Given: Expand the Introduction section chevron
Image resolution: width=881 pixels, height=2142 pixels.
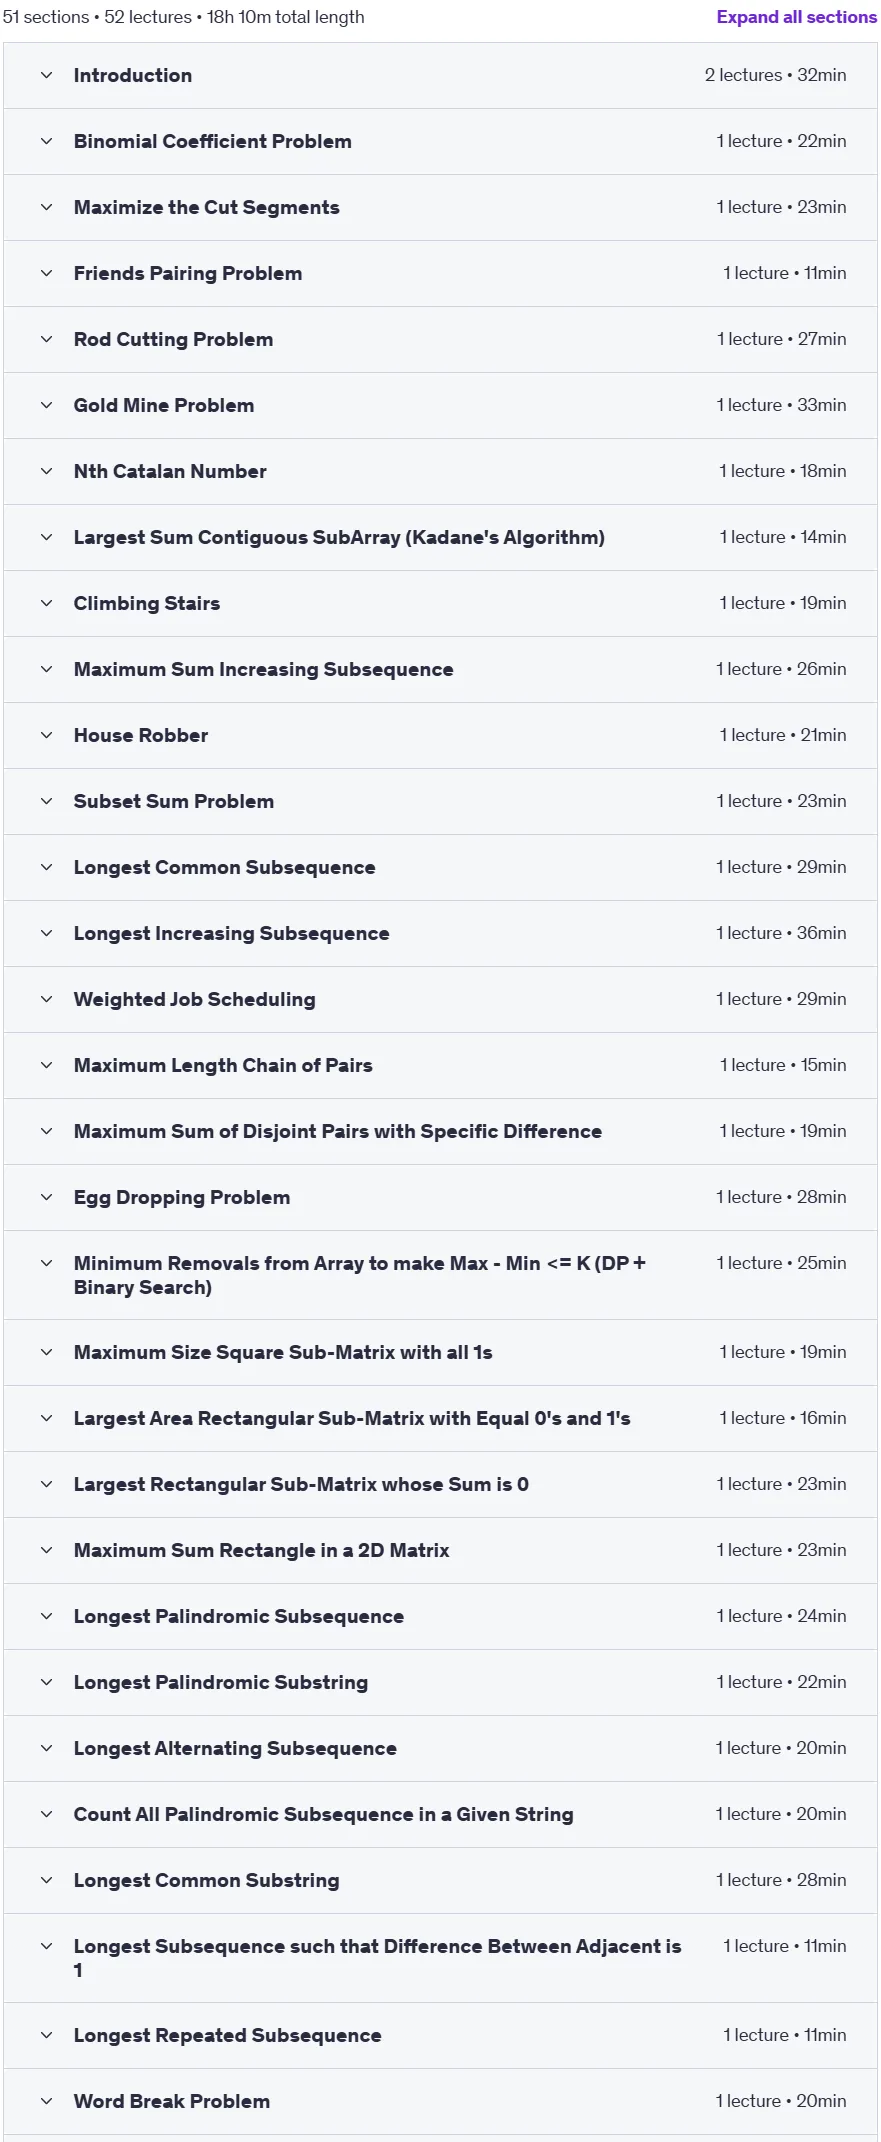Looking at the screenshot, I should [46, 75].
